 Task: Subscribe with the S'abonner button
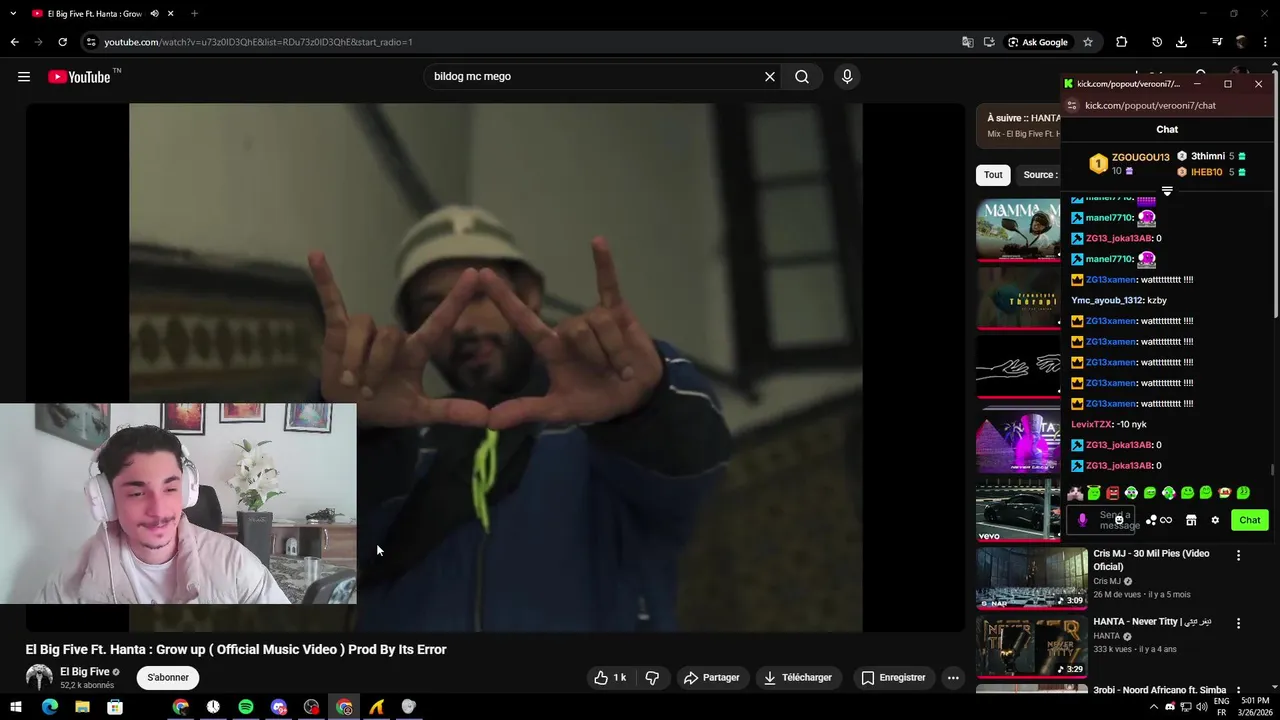168,678
